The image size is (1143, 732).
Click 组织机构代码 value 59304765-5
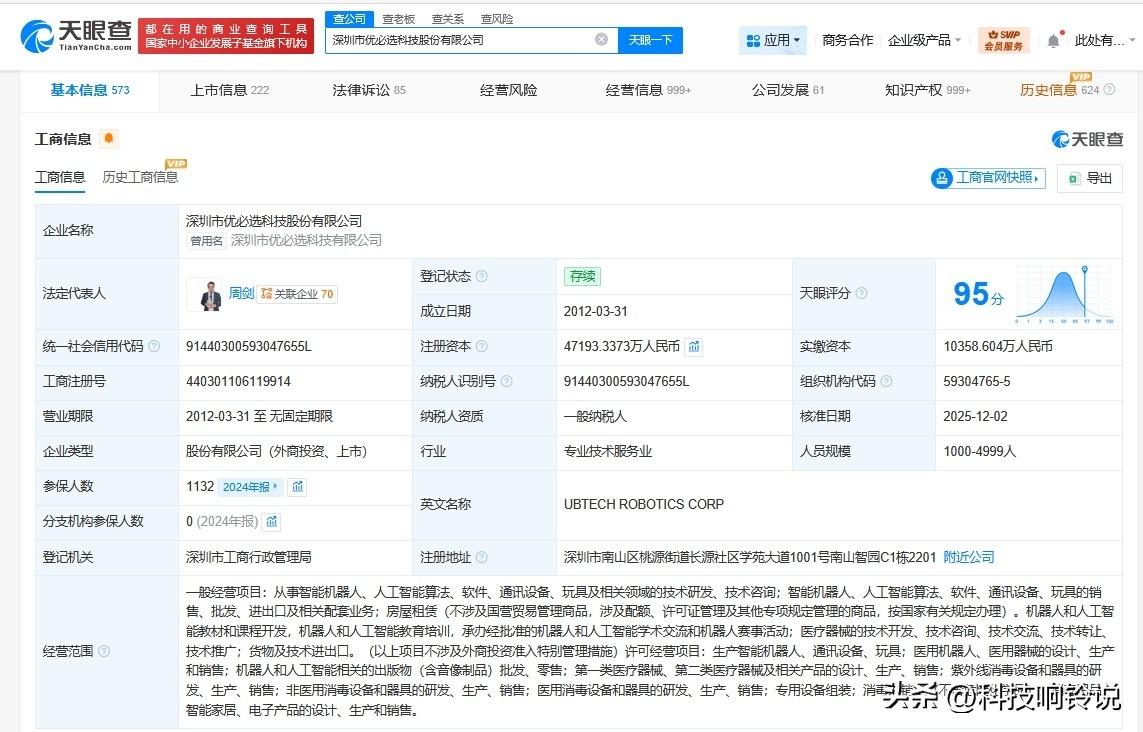[x=977, y=381]
